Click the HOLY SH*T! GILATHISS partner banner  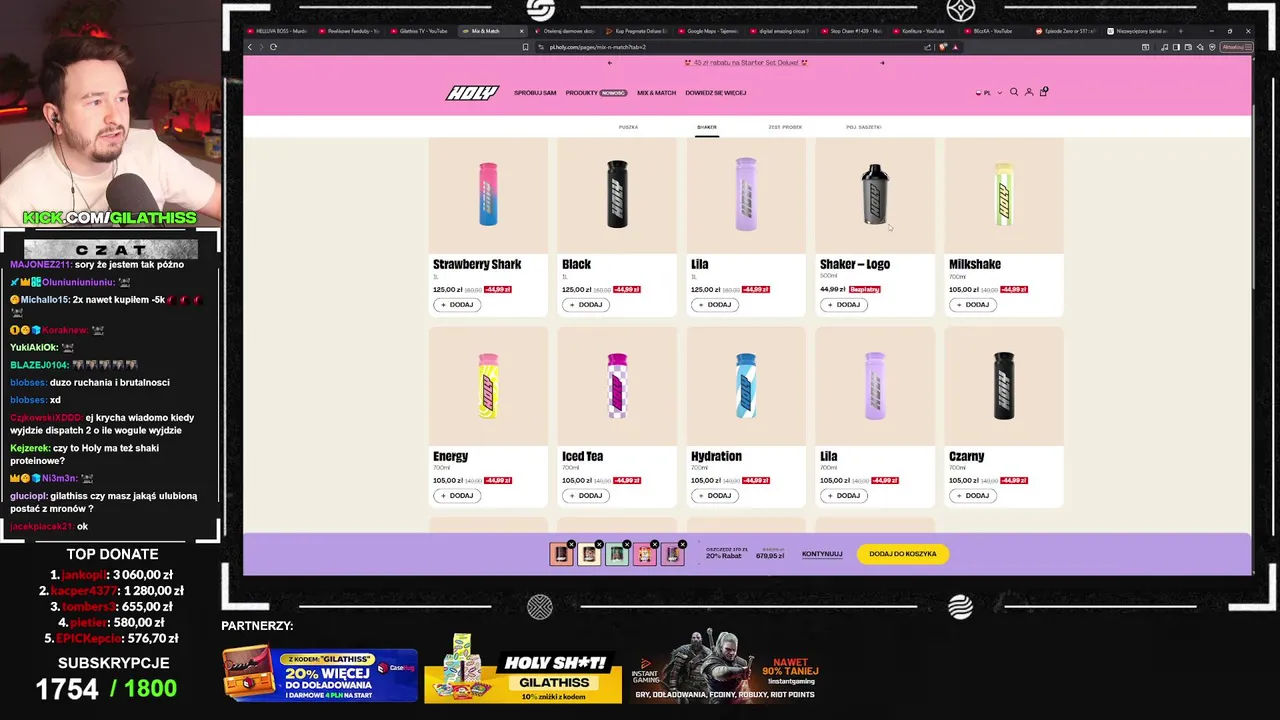point(523,668)
